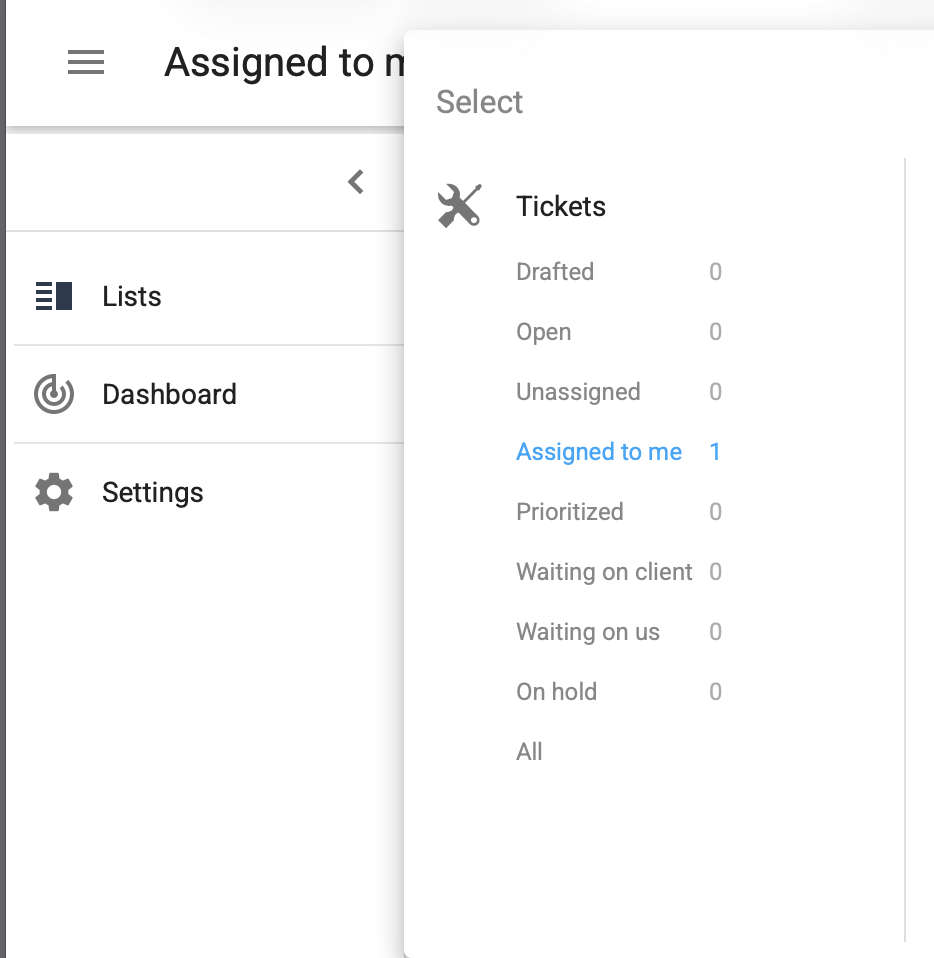The width and height of the screenshot is (934, 958).
Task: Select All tickets option
Action: pyautogui.click(x=530, y=752)
